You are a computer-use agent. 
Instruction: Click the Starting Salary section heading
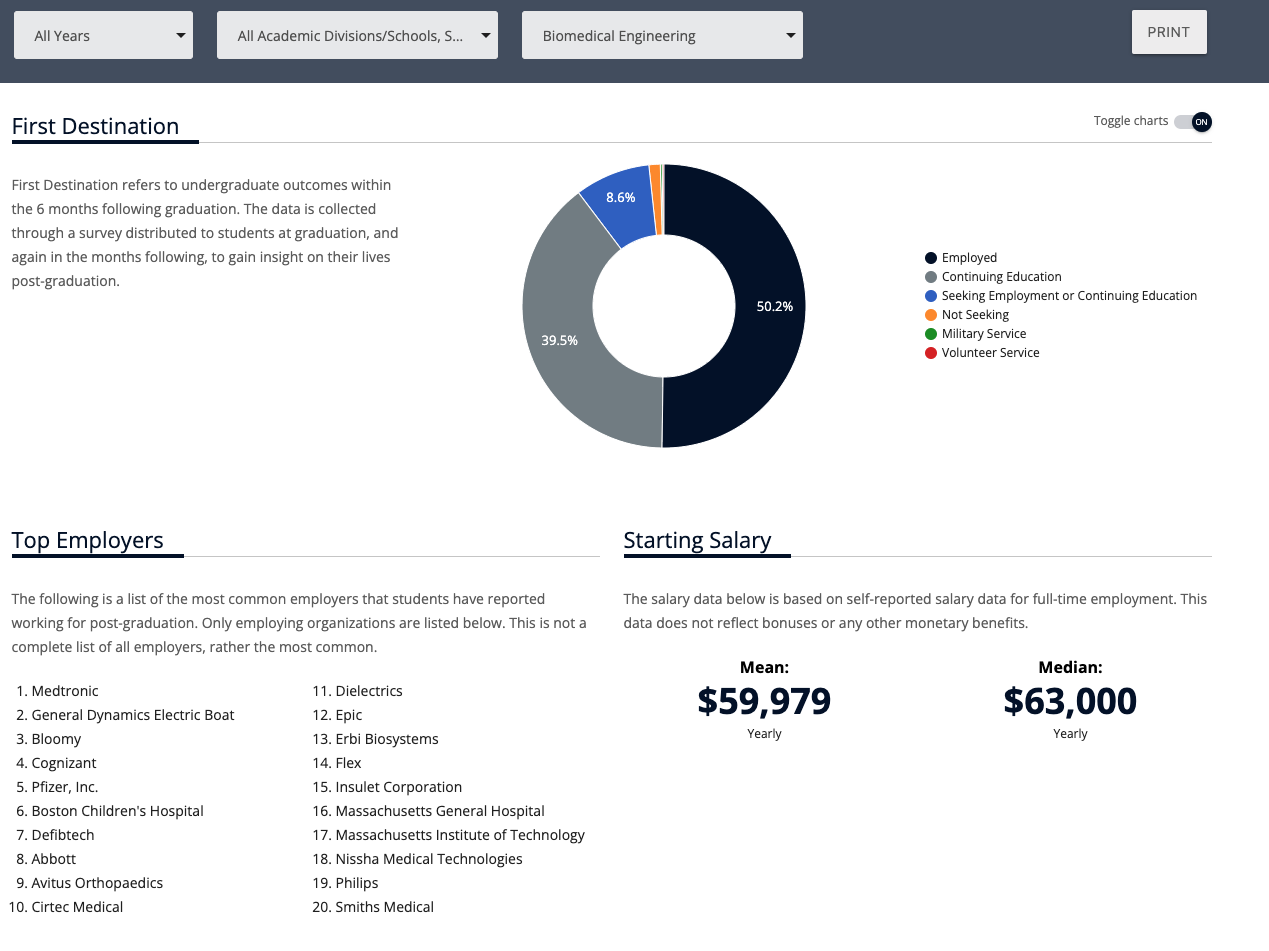click(697, 540)
